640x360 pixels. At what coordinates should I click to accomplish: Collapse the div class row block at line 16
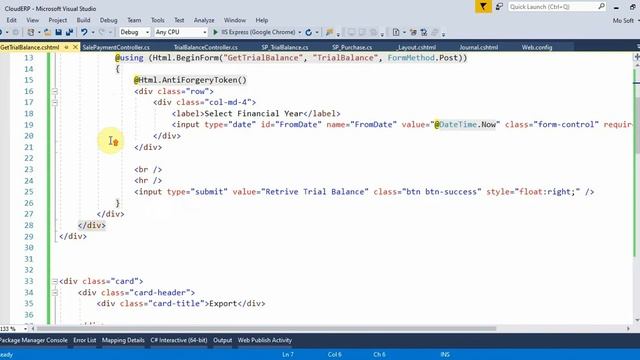tap(55, 91)
